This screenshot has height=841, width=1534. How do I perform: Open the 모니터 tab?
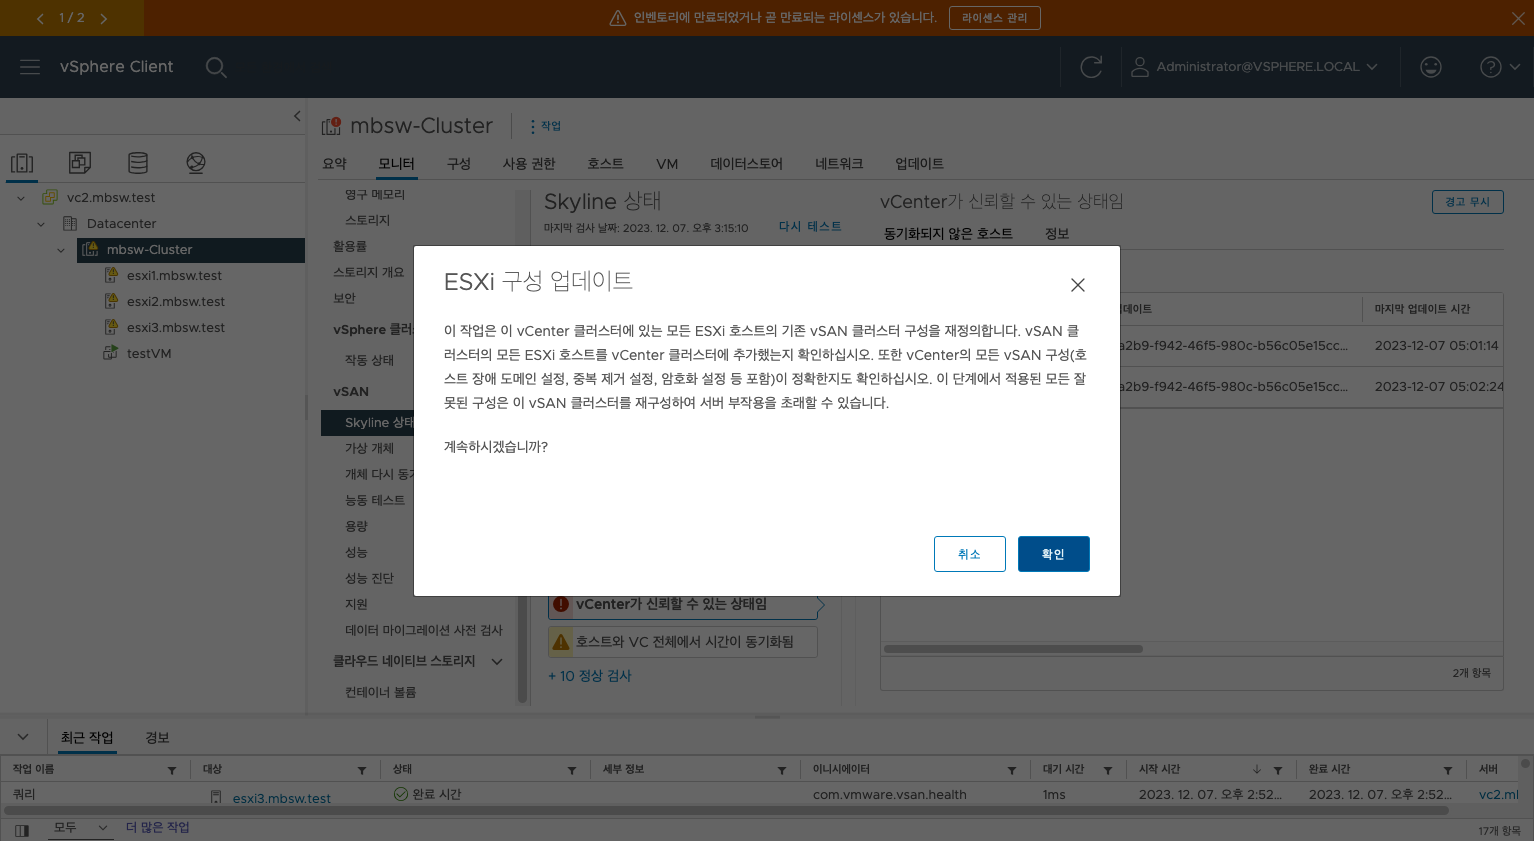(x=396, y=164)
